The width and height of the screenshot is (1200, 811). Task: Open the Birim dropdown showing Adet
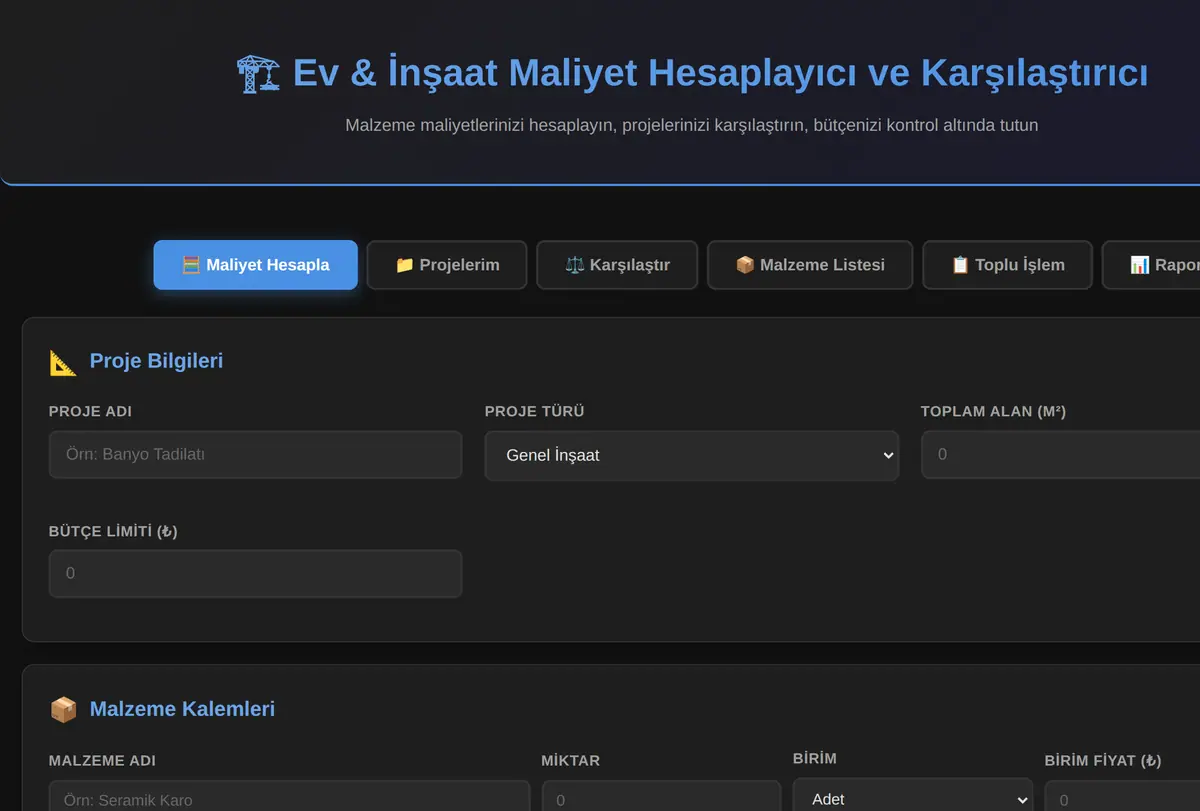tap(913, 796)
